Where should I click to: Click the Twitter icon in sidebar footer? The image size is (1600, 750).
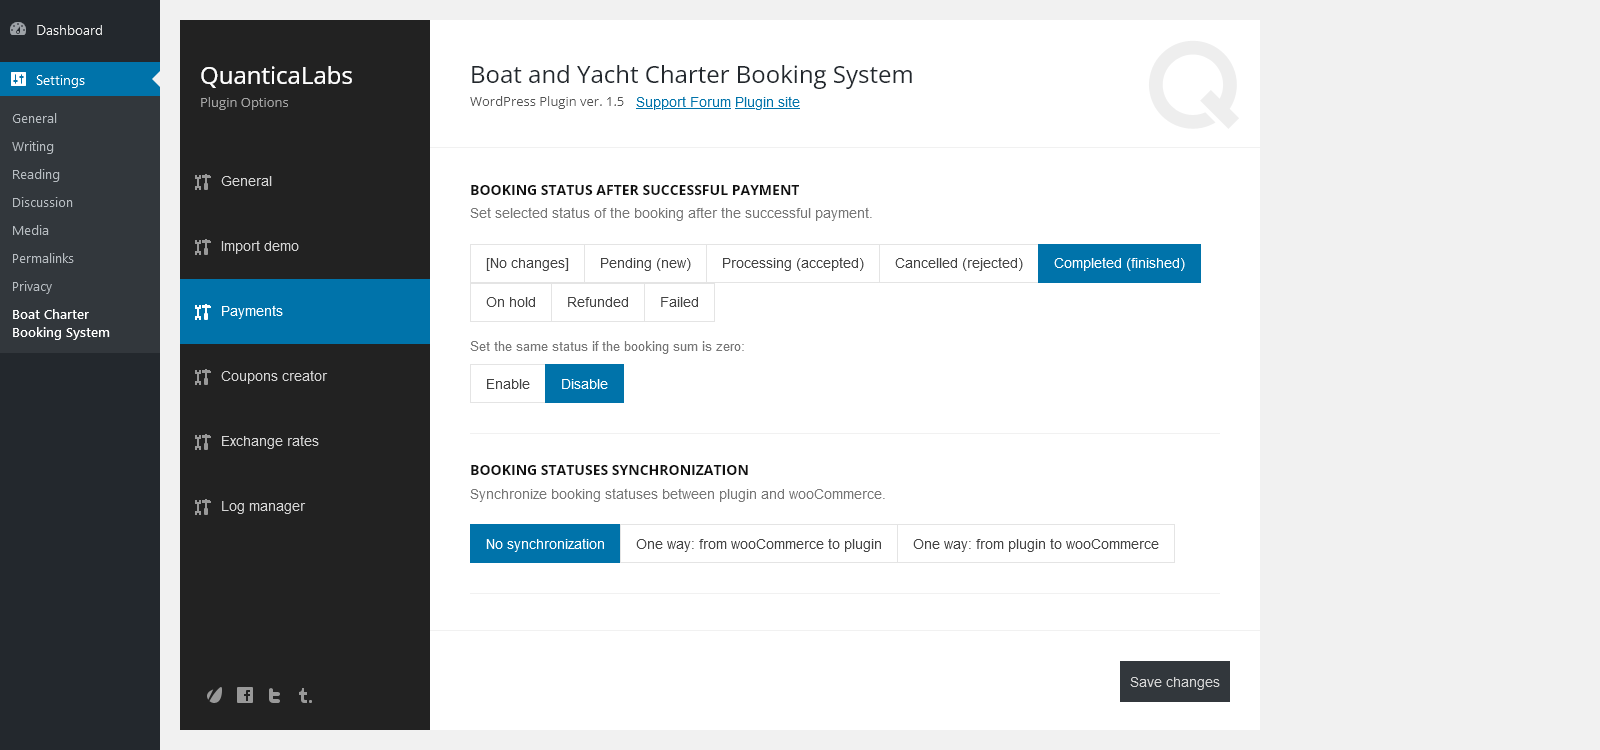coord(275,695)
